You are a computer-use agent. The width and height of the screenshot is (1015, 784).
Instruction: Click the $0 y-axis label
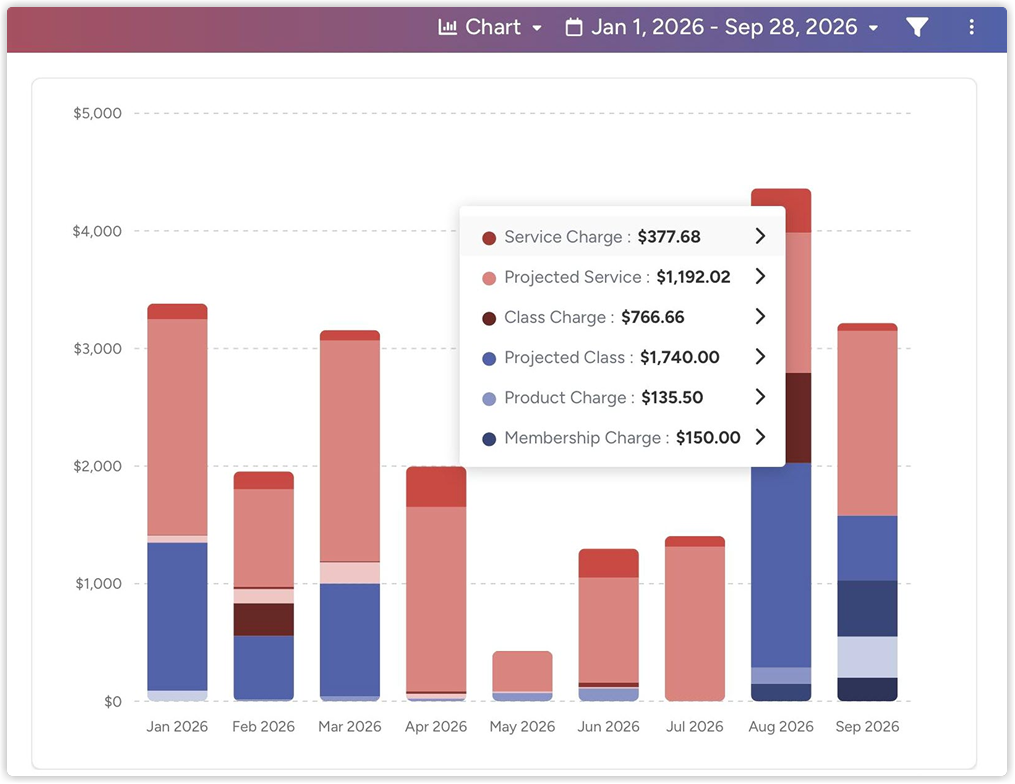coord(113,702)
